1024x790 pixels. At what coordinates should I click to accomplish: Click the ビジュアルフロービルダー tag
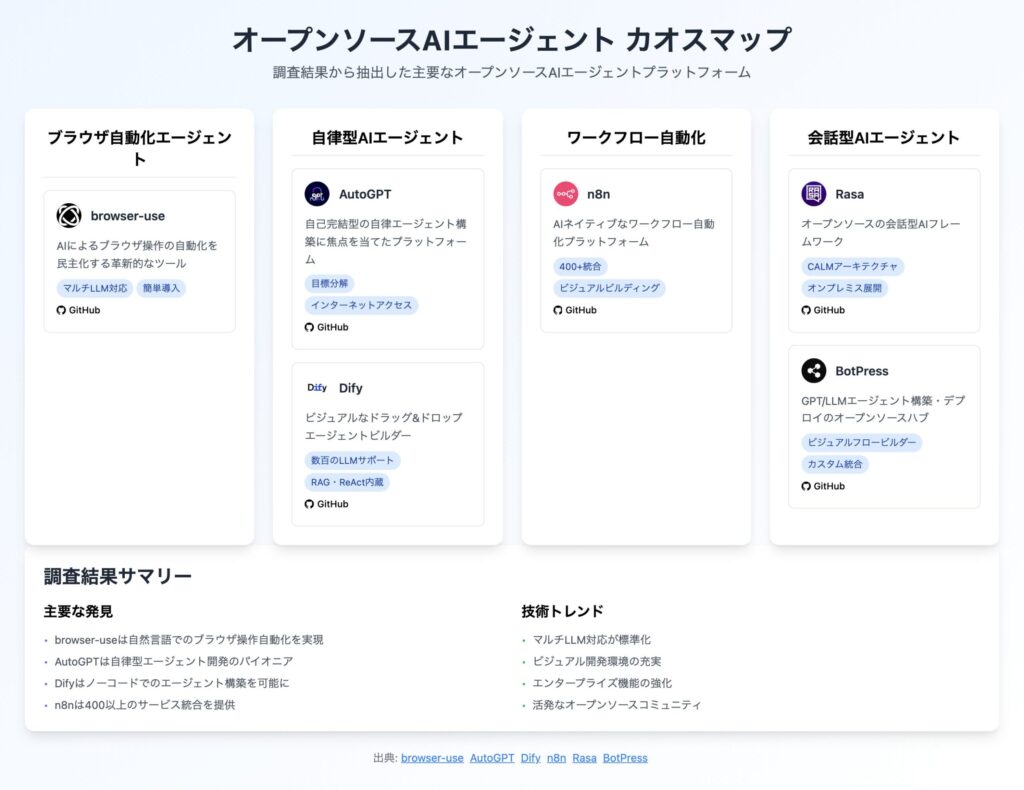tap(861, 442)
